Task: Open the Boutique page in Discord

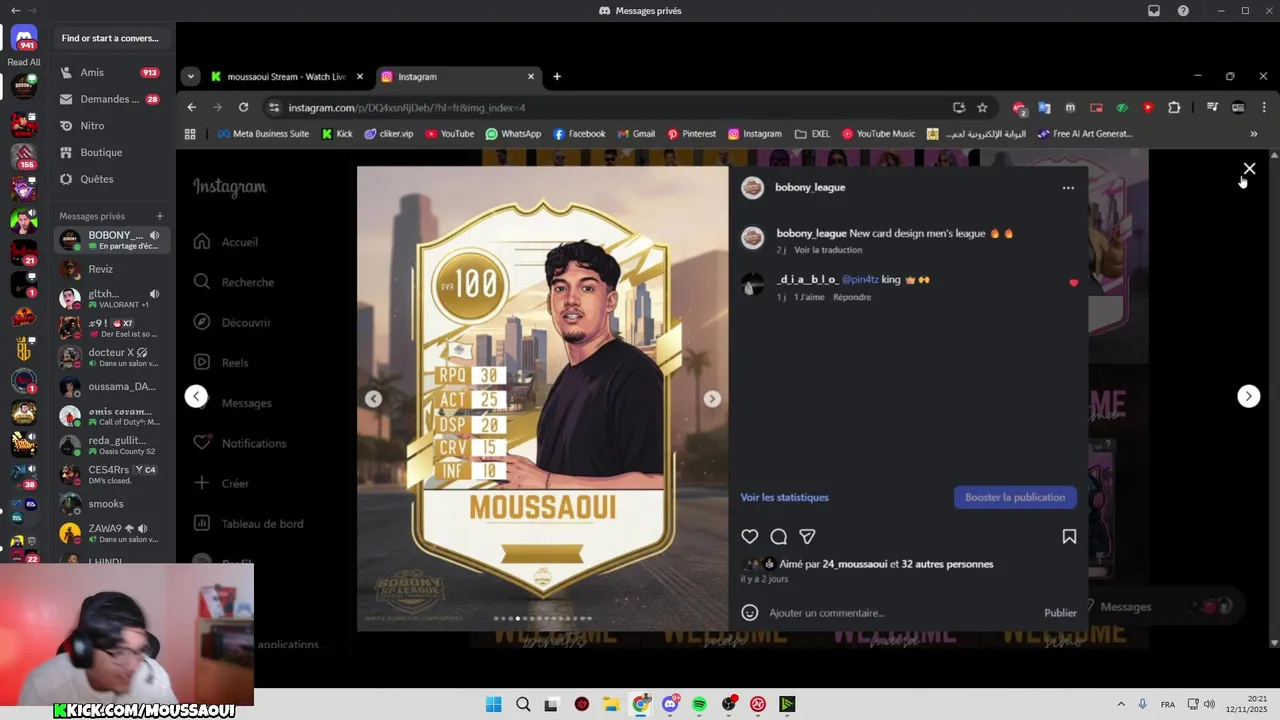Action: 111,152
